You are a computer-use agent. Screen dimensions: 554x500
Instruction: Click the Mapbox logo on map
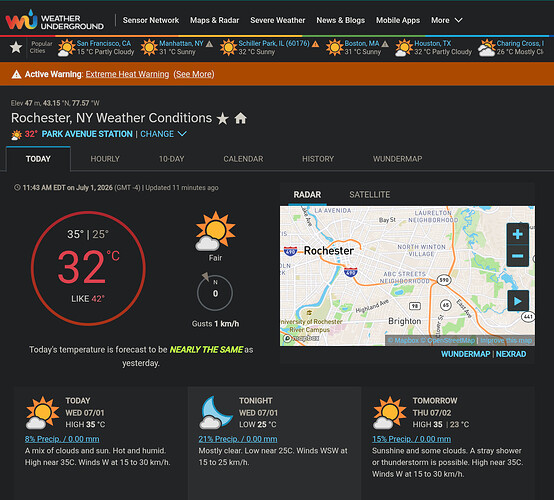(301, 338)
